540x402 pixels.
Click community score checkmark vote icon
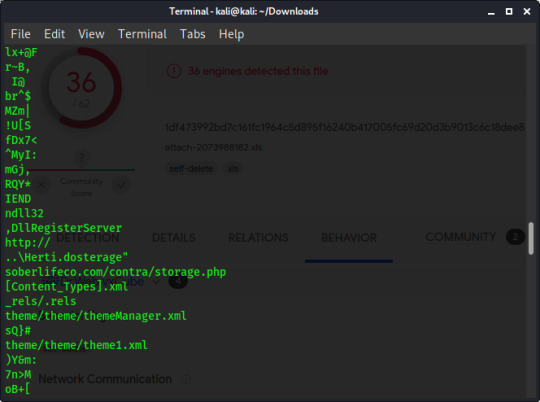(x=121, y=185)
